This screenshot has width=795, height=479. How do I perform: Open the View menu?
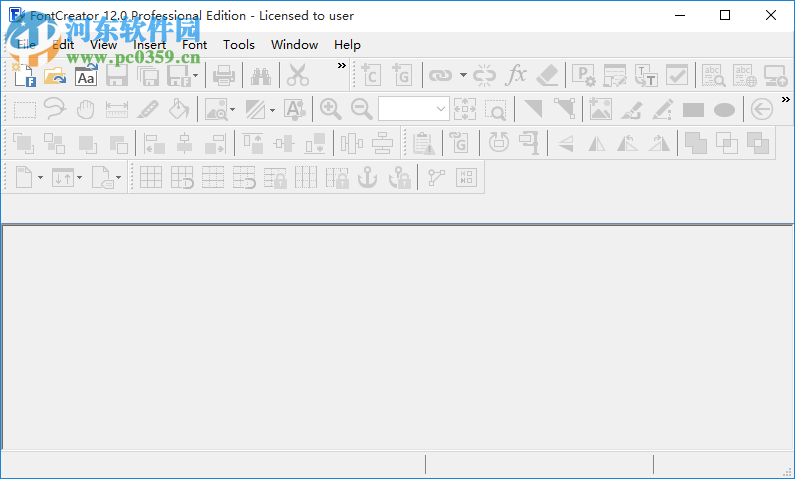pyautogui.click(x=103, y=45)
